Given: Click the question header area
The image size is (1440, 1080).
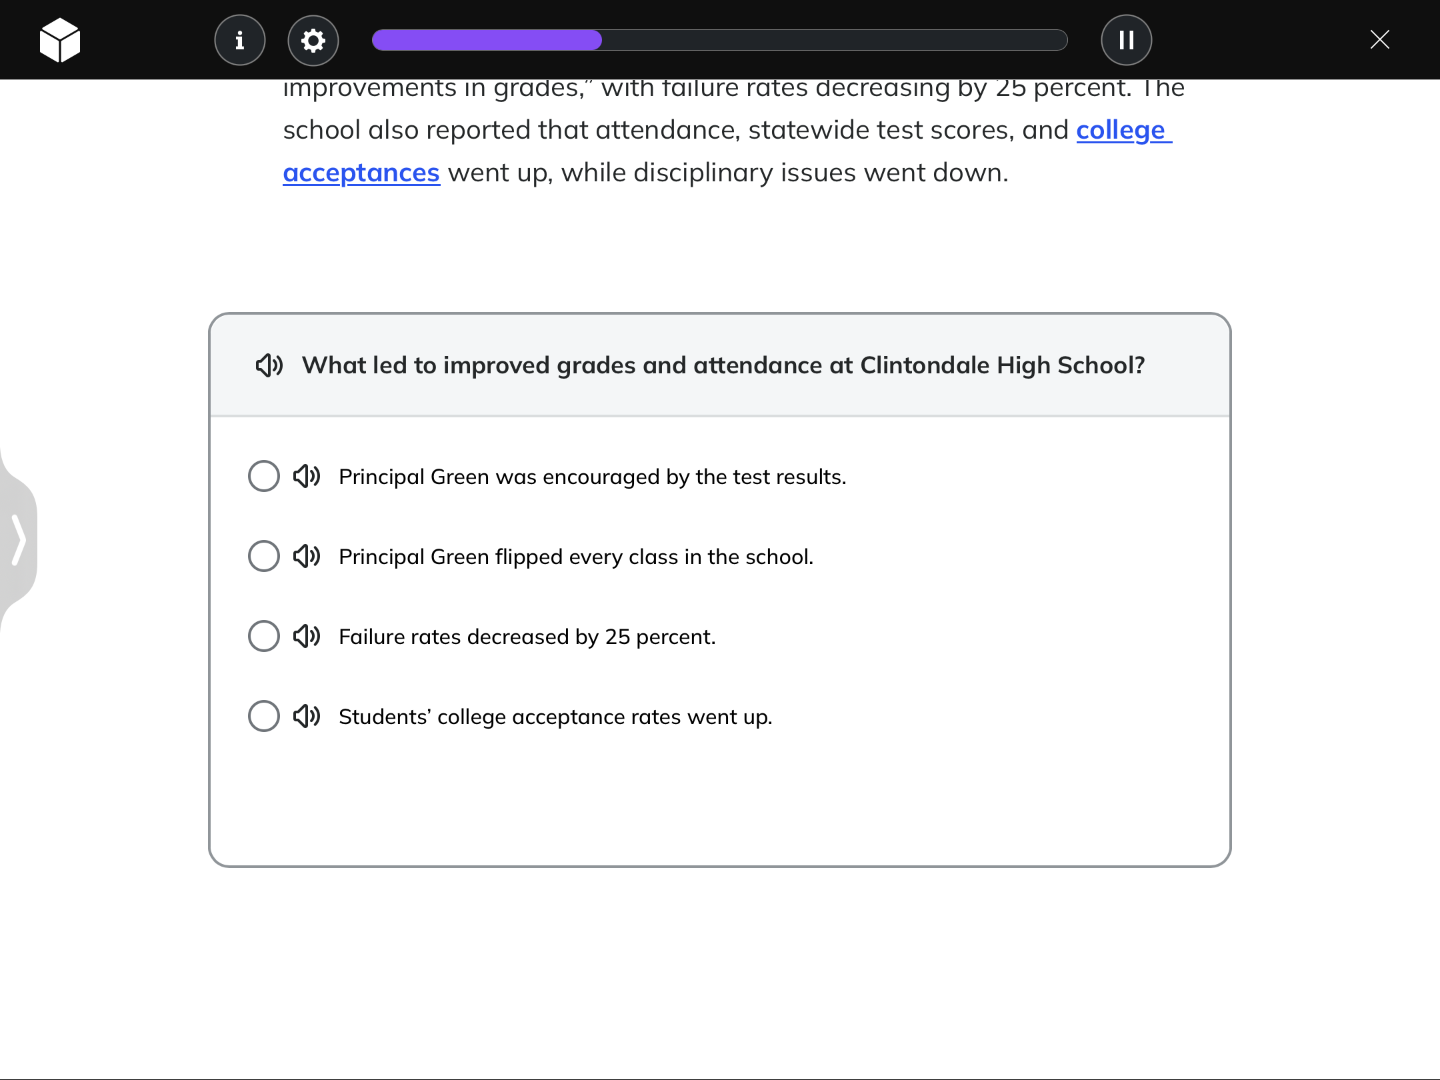Looking at the screenshot, I should pyautogui.click(x=720, y=365).
